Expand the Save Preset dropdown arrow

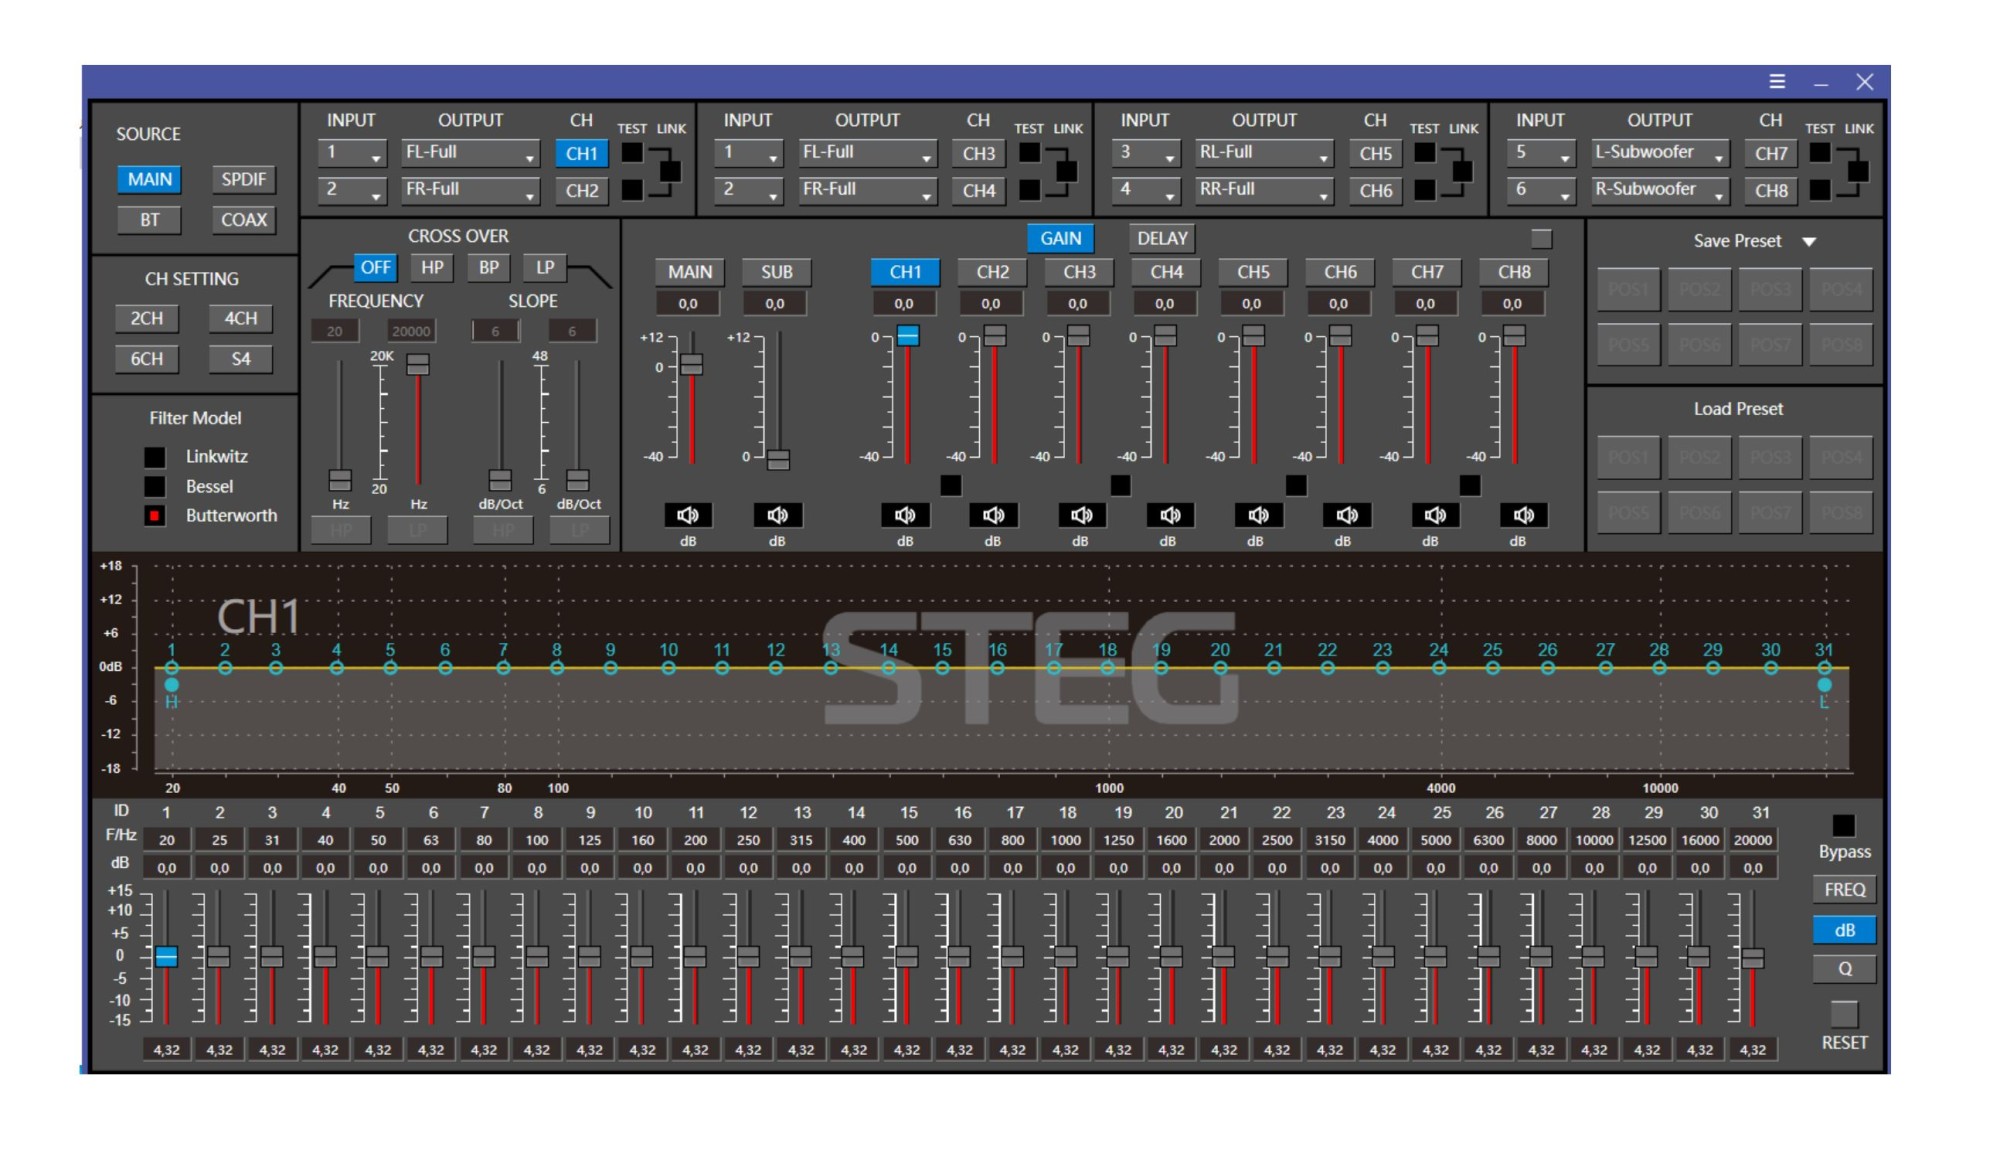(x=1809, y=242)
